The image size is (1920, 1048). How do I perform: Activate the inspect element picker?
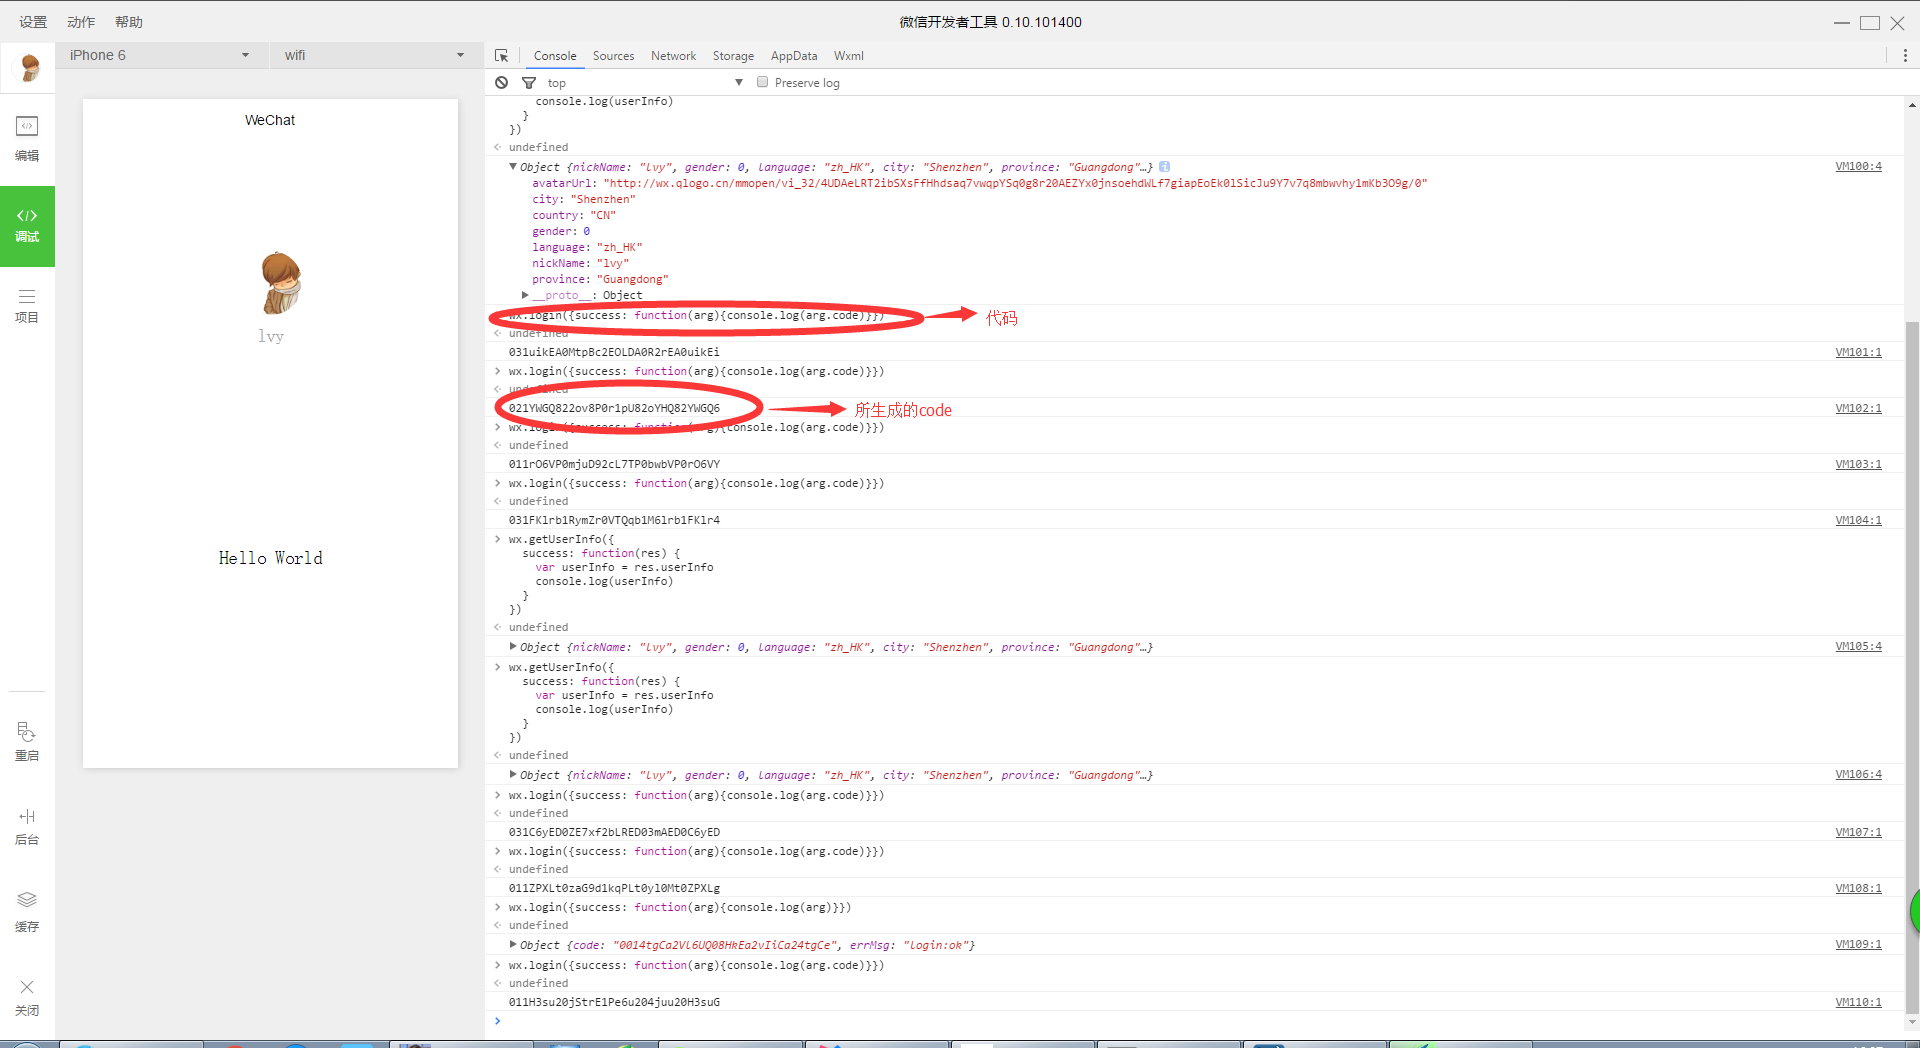[502, 56]
